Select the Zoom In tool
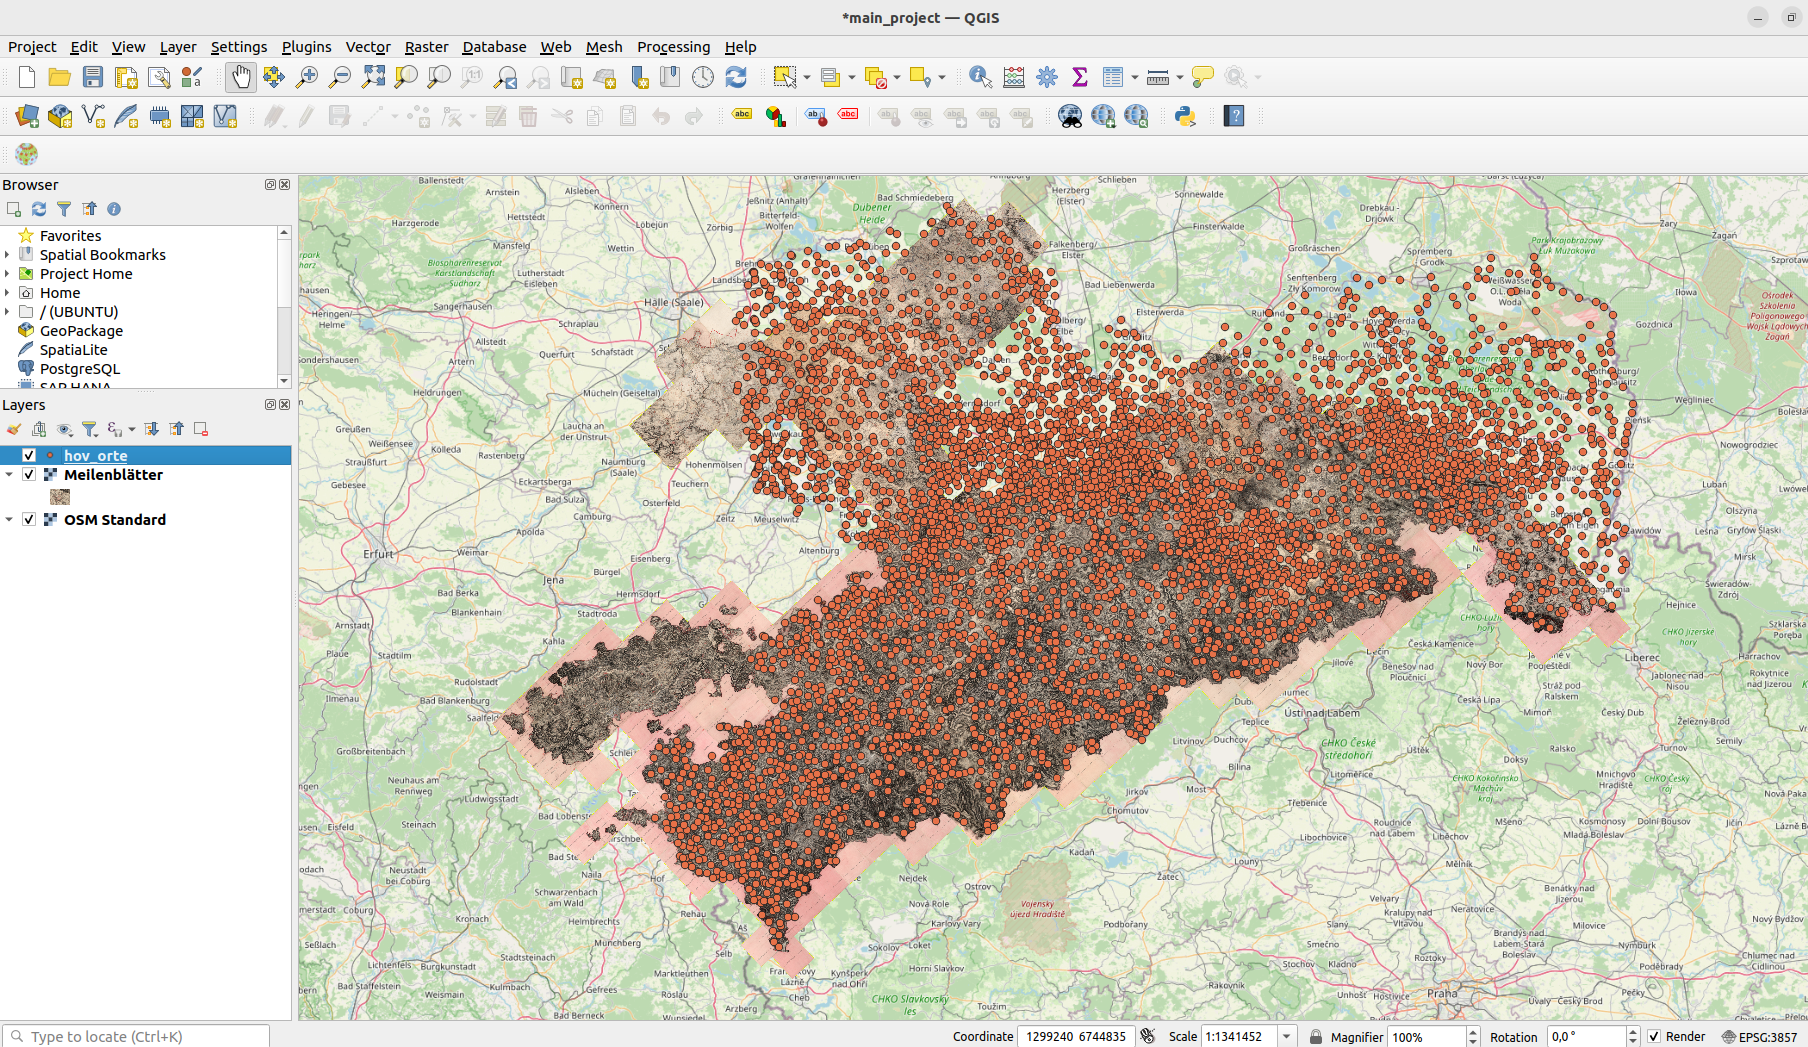 coord(307,76)
